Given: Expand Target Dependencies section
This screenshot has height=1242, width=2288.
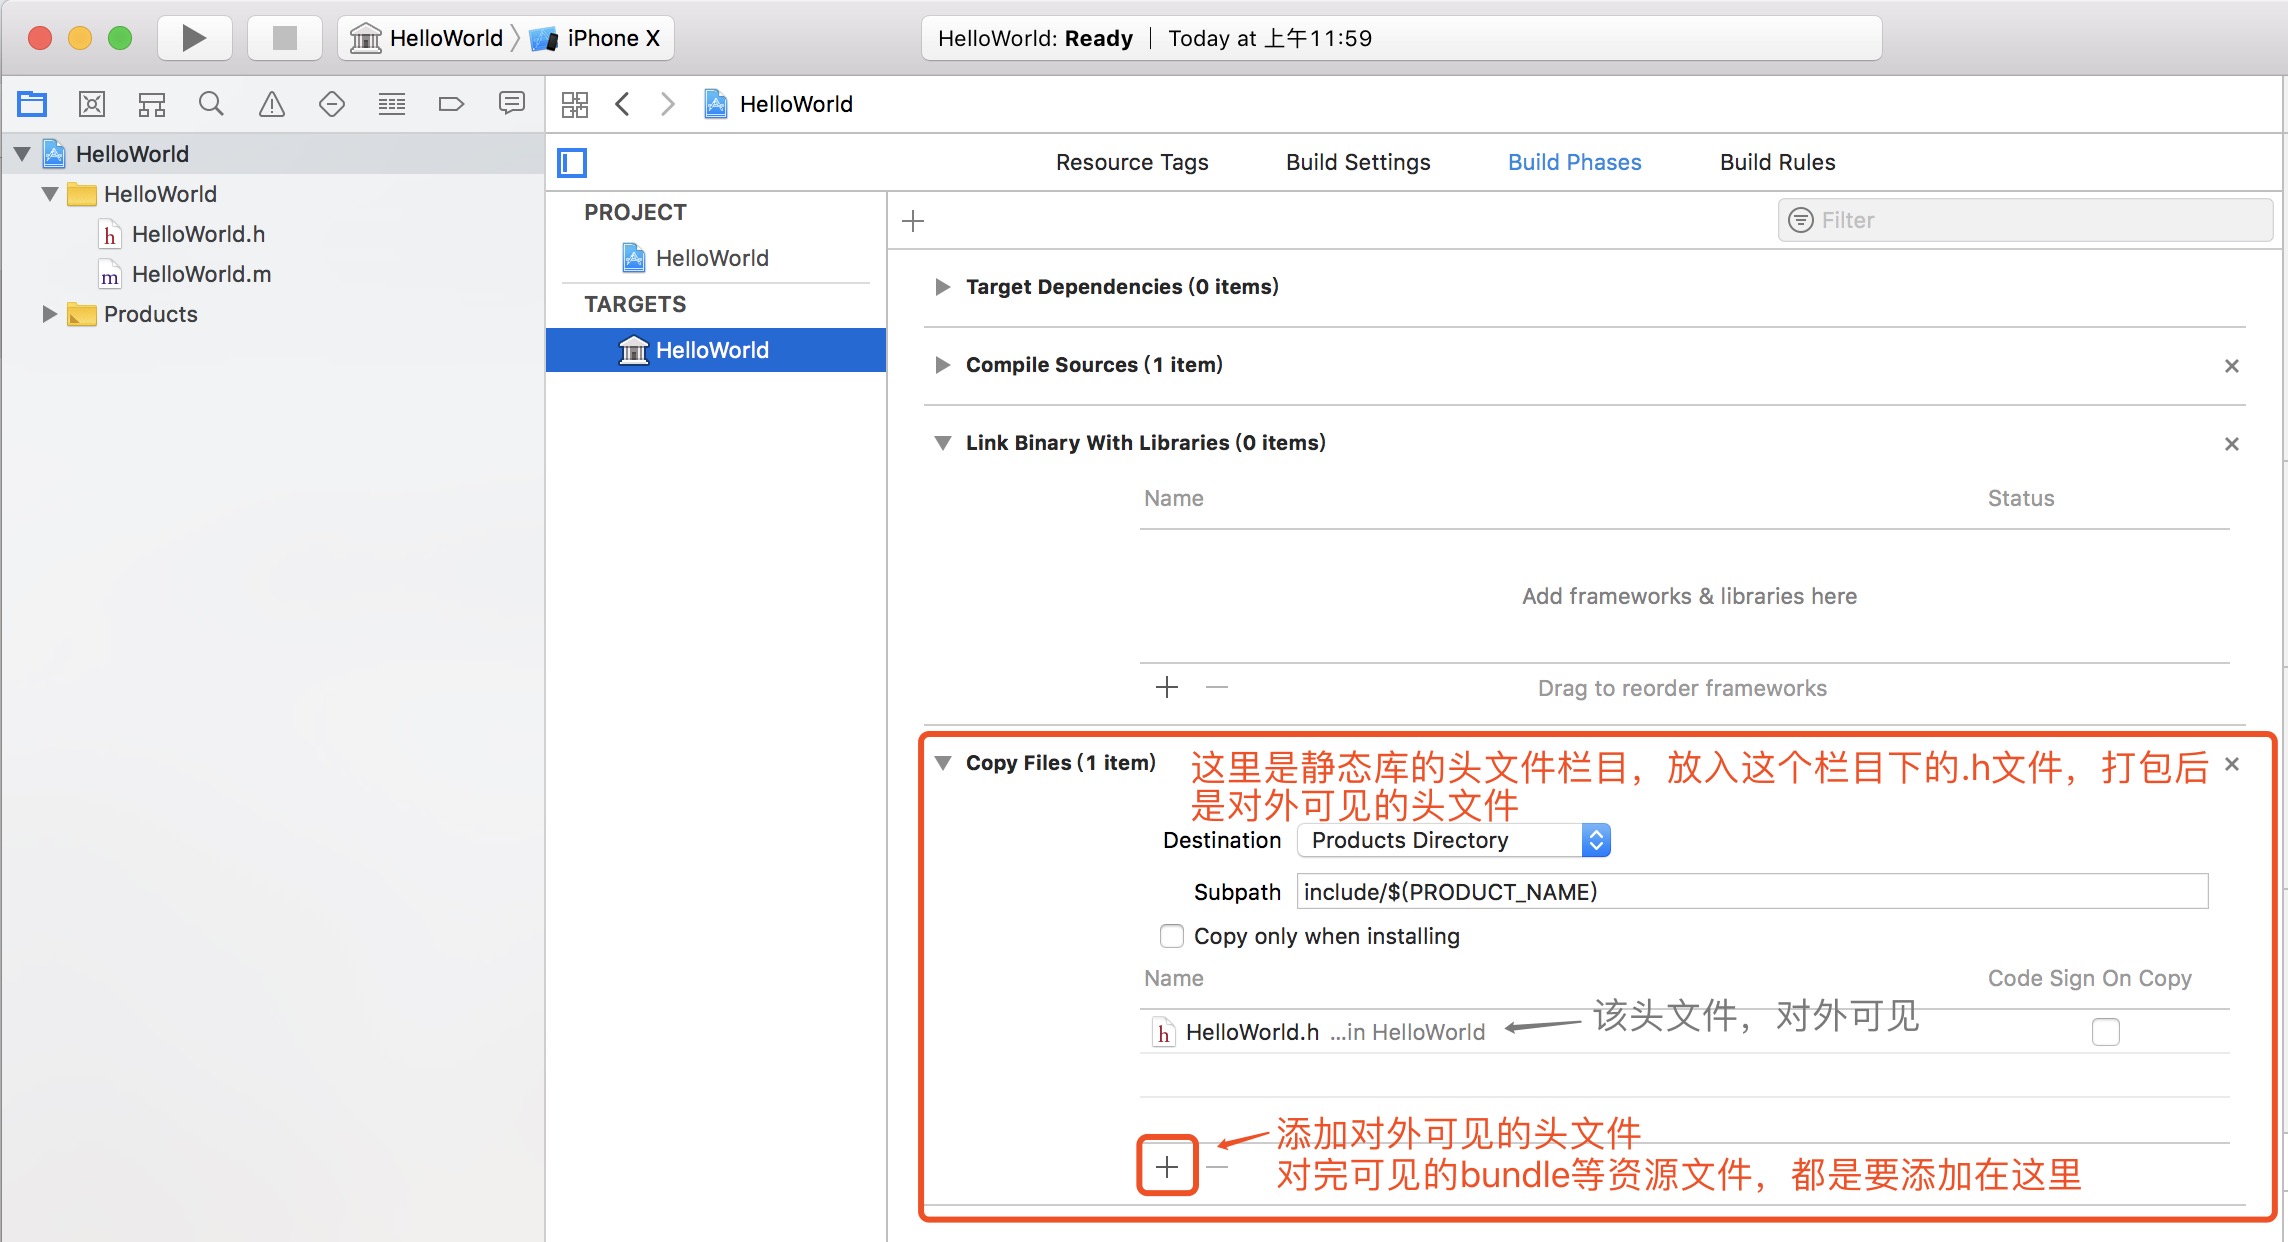Looking at the screenshot, I should point(942,287).
